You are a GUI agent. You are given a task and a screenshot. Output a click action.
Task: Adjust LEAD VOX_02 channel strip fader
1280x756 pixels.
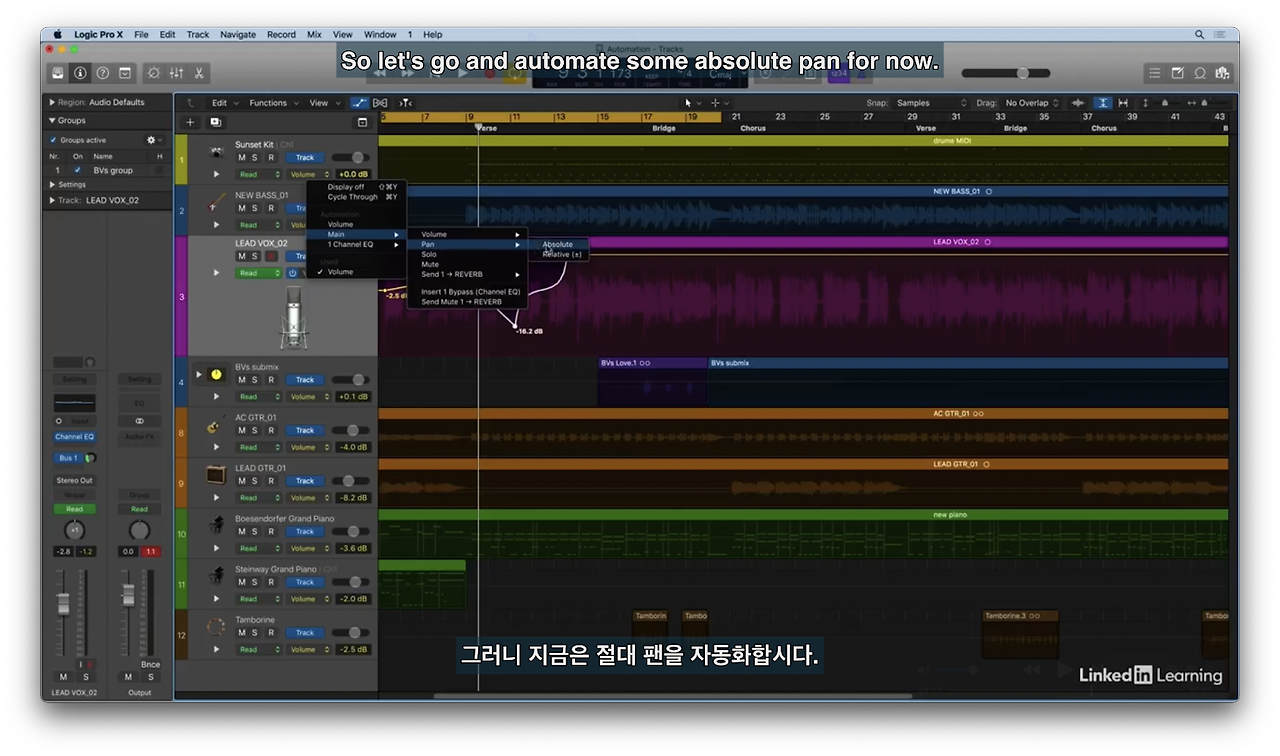tap(63, 603)
